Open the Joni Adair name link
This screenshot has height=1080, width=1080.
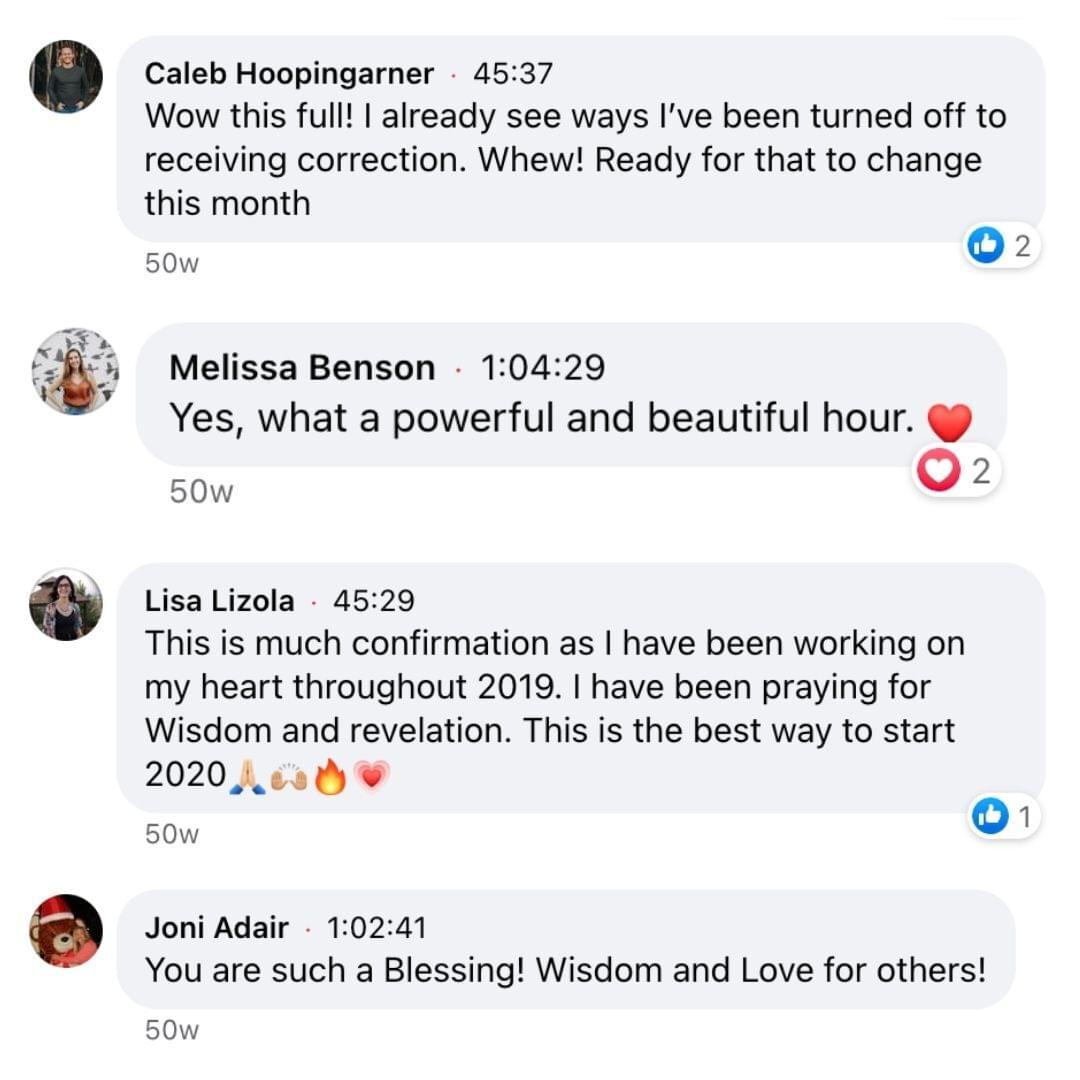click(x=217, y=928)
